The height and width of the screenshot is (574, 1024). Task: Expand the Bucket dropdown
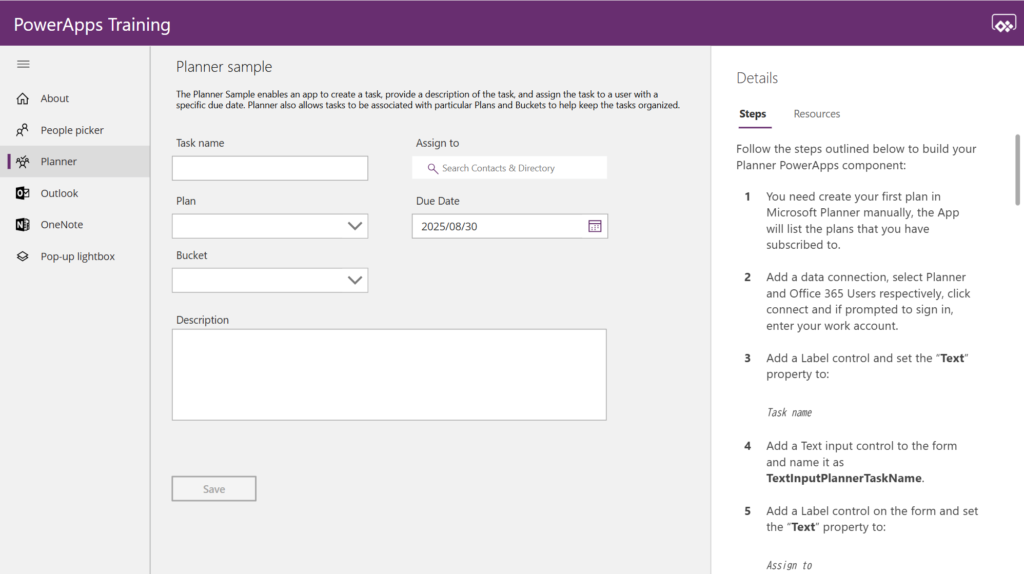pos(270,280)
